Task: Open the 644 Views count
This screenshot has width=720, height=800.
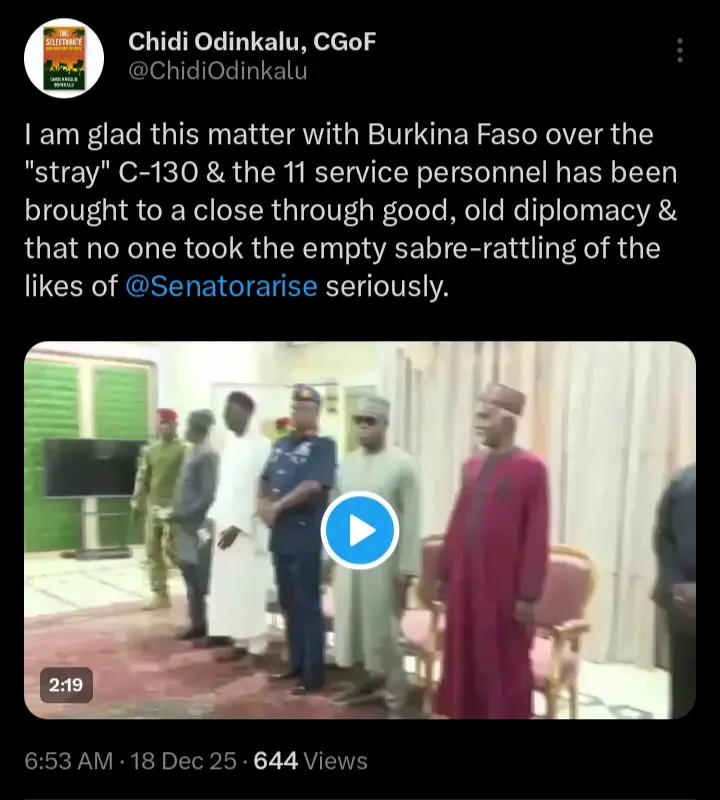Action: [x=311, y=761]
